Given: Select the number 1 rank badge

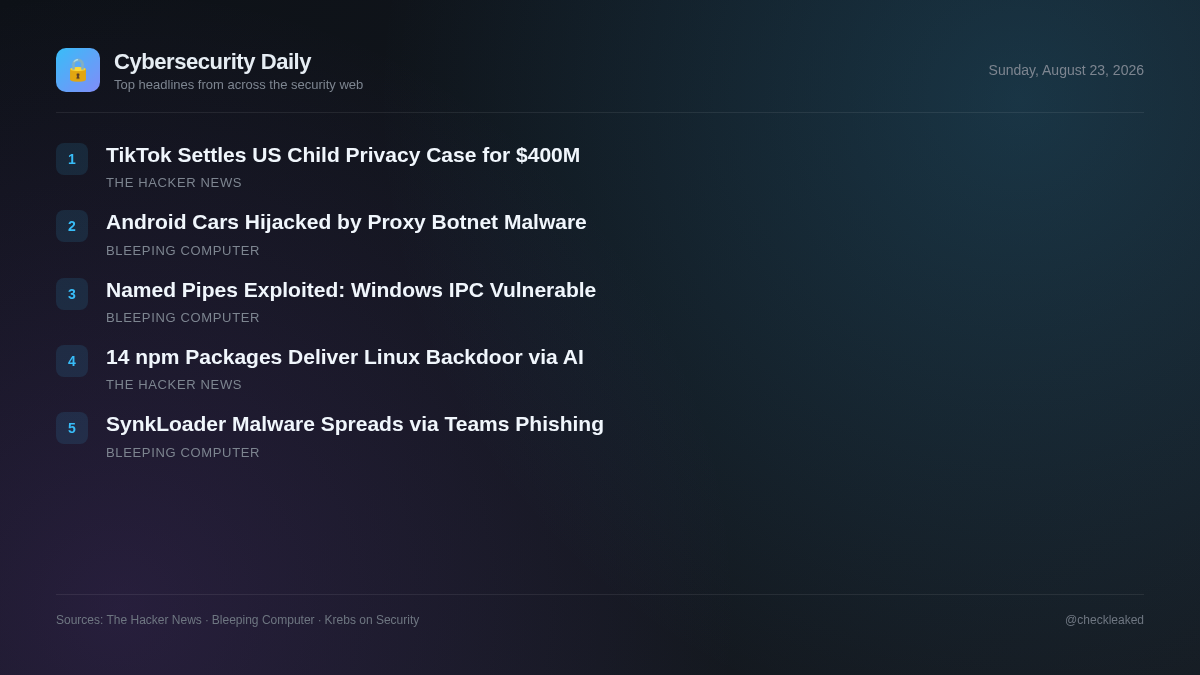Looking at the screenshot, I should (x=72, y=159).
